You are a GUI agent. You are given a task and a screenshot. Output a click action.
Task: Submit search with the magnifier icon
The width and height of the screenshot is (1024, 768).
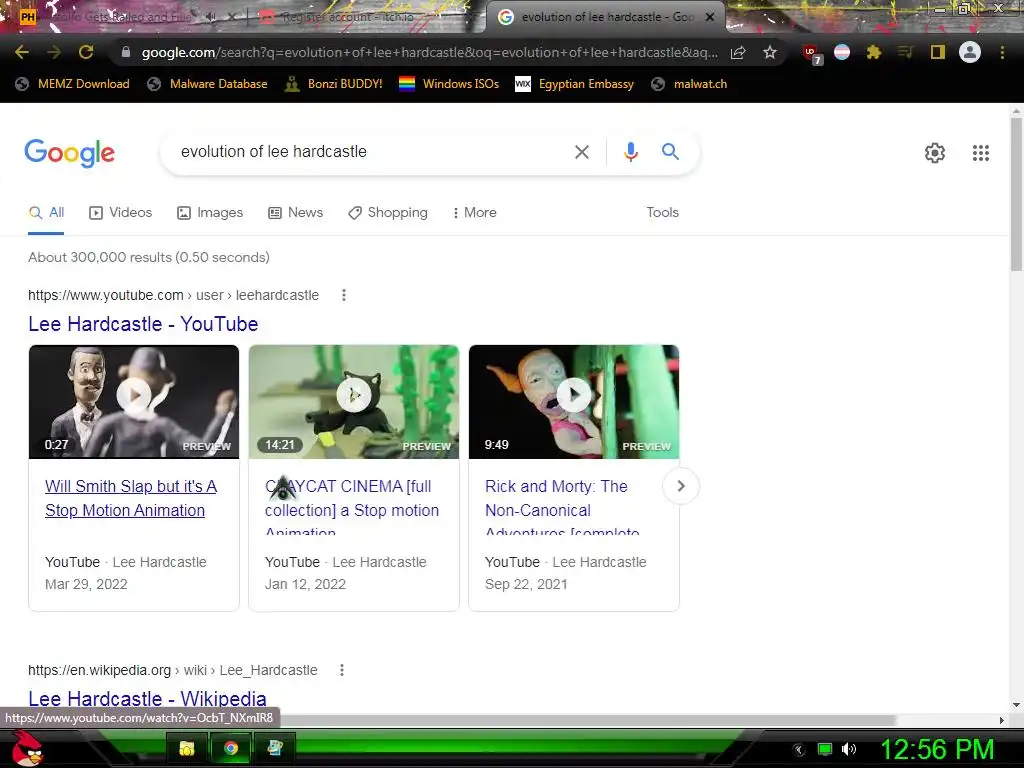point(670,152)
